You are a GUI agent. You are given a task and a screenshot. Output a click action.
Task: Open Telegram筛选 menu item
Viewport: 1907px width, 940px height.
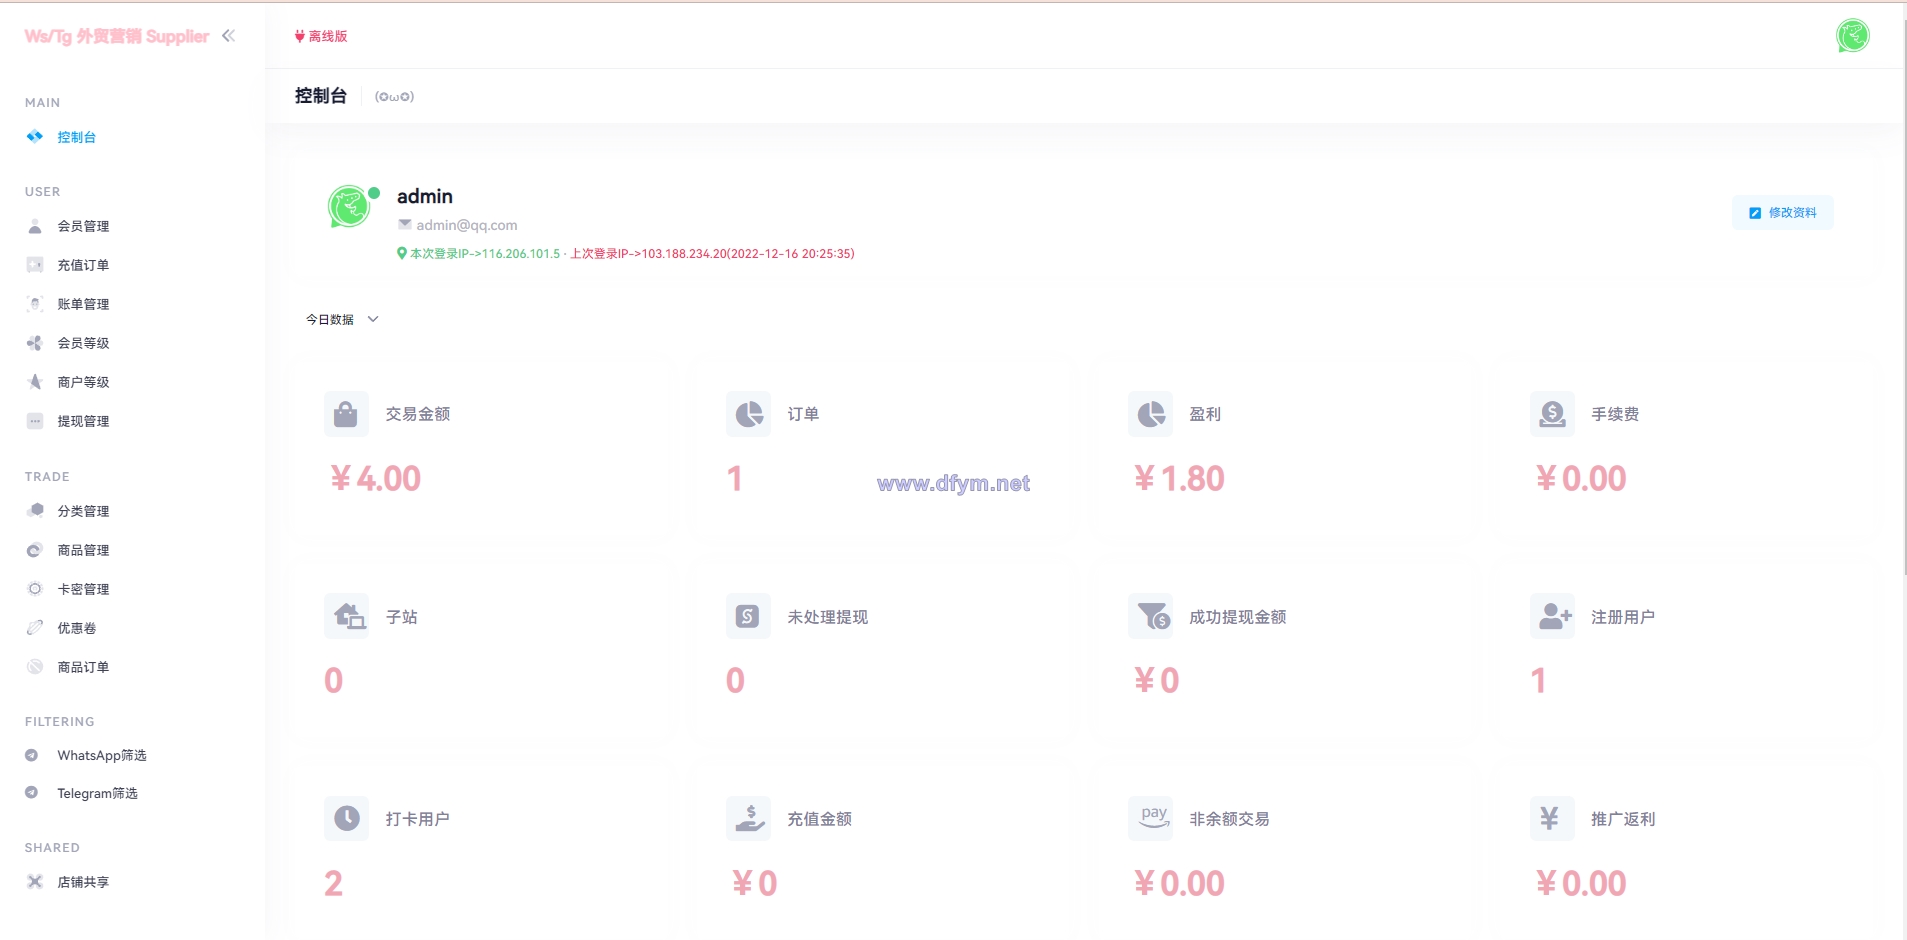[97, 793]
